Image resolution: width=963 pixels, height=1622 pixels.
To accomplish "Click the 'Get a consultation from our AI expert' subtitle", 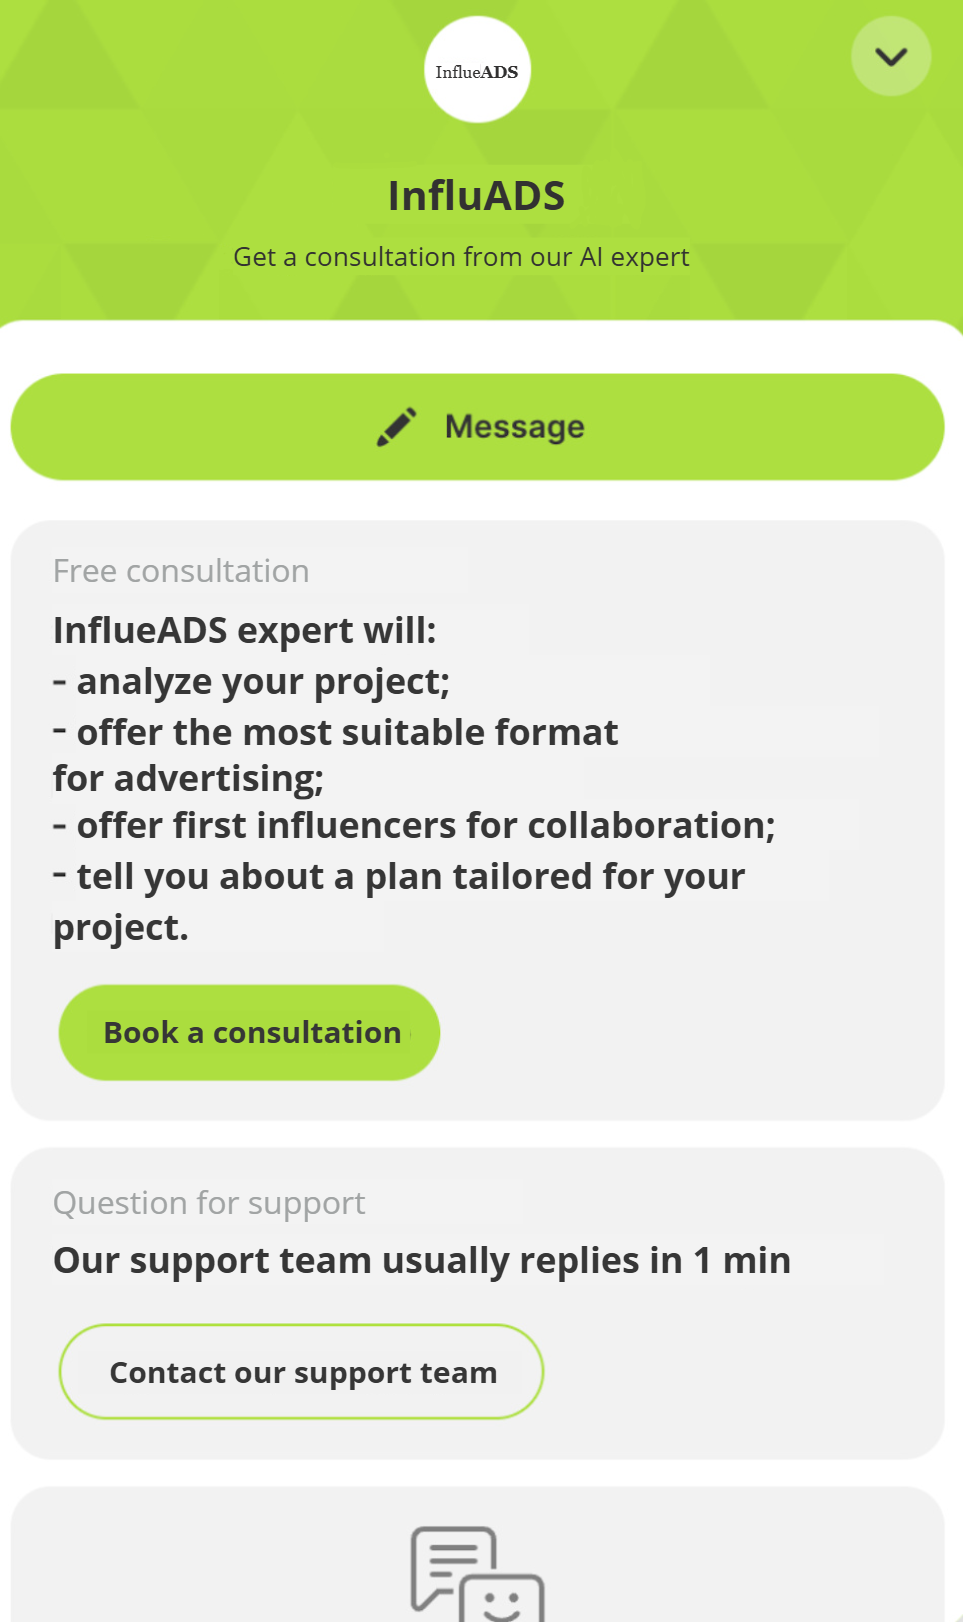I will (461, 257).
